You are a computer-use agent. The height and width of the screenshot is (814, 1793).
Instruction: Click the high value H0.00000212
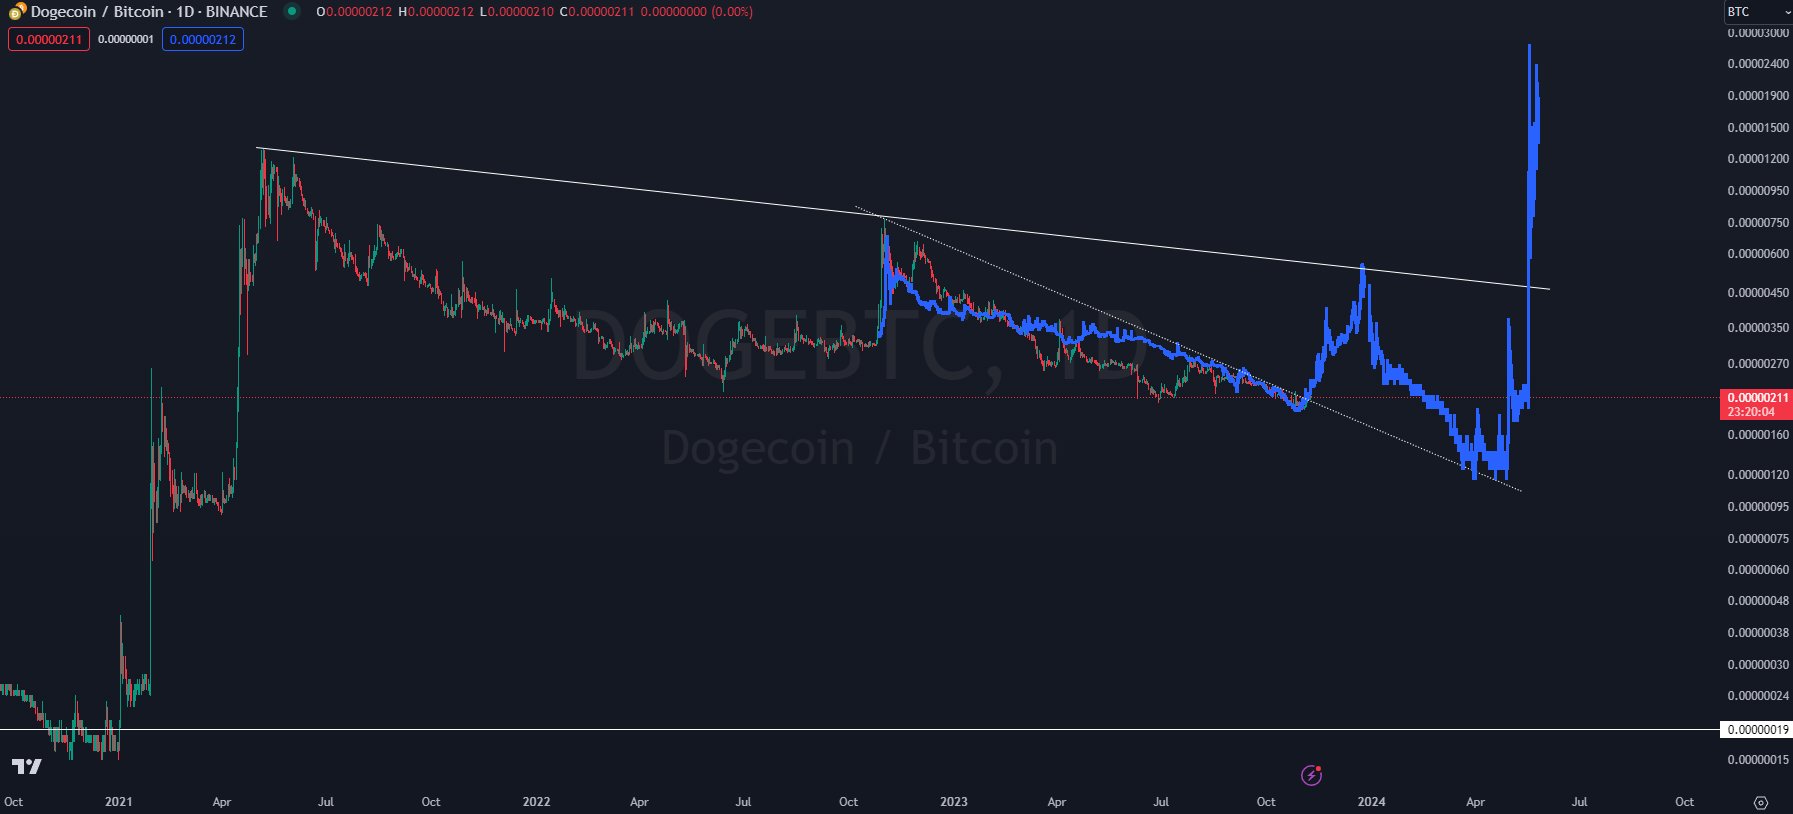[435, 12]
